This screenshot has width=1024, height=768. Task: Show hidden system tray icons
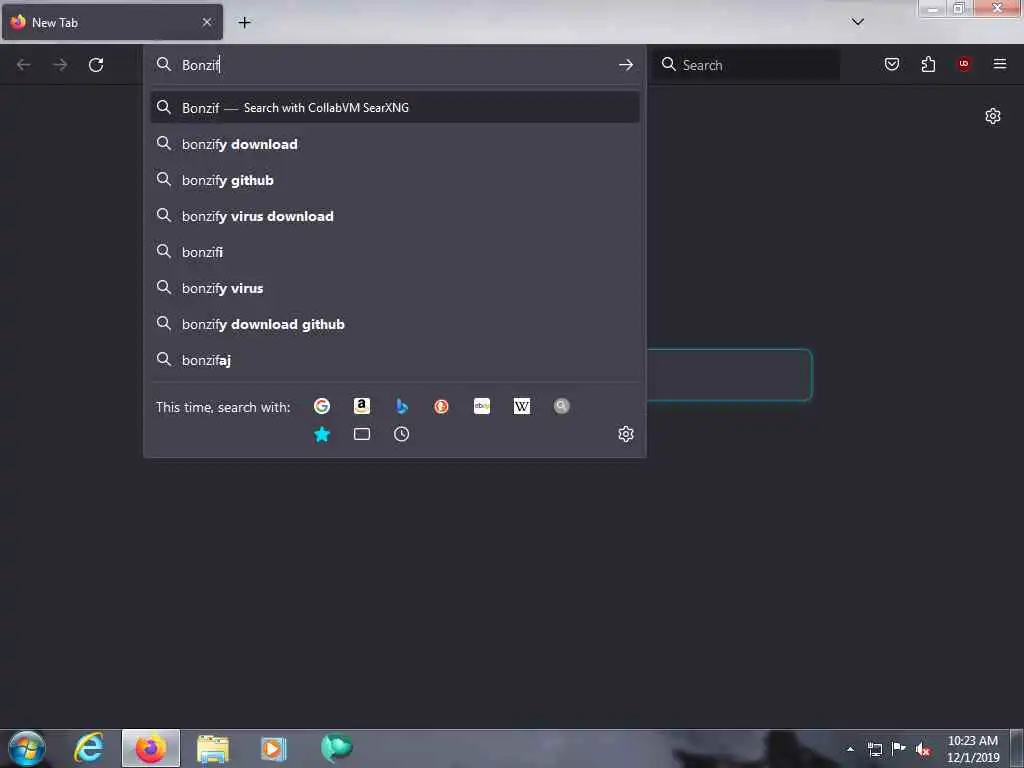tap(850, 749)
